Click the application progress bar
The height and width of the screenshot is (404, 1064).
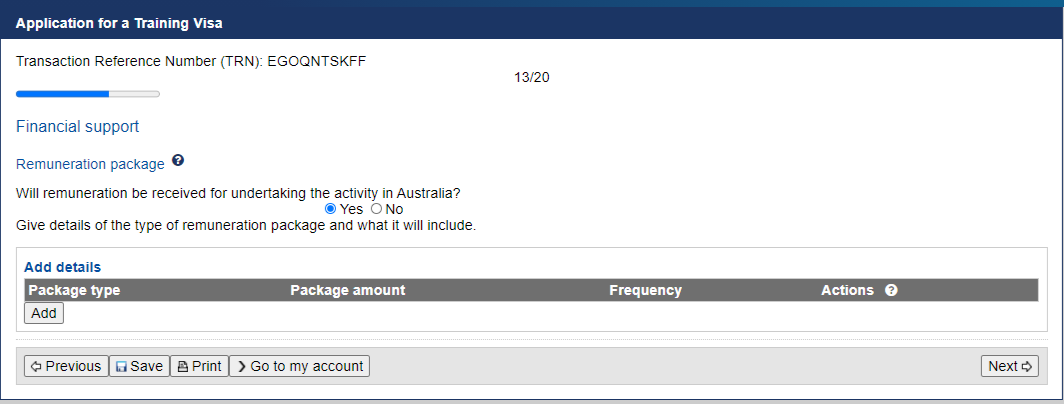88,94
